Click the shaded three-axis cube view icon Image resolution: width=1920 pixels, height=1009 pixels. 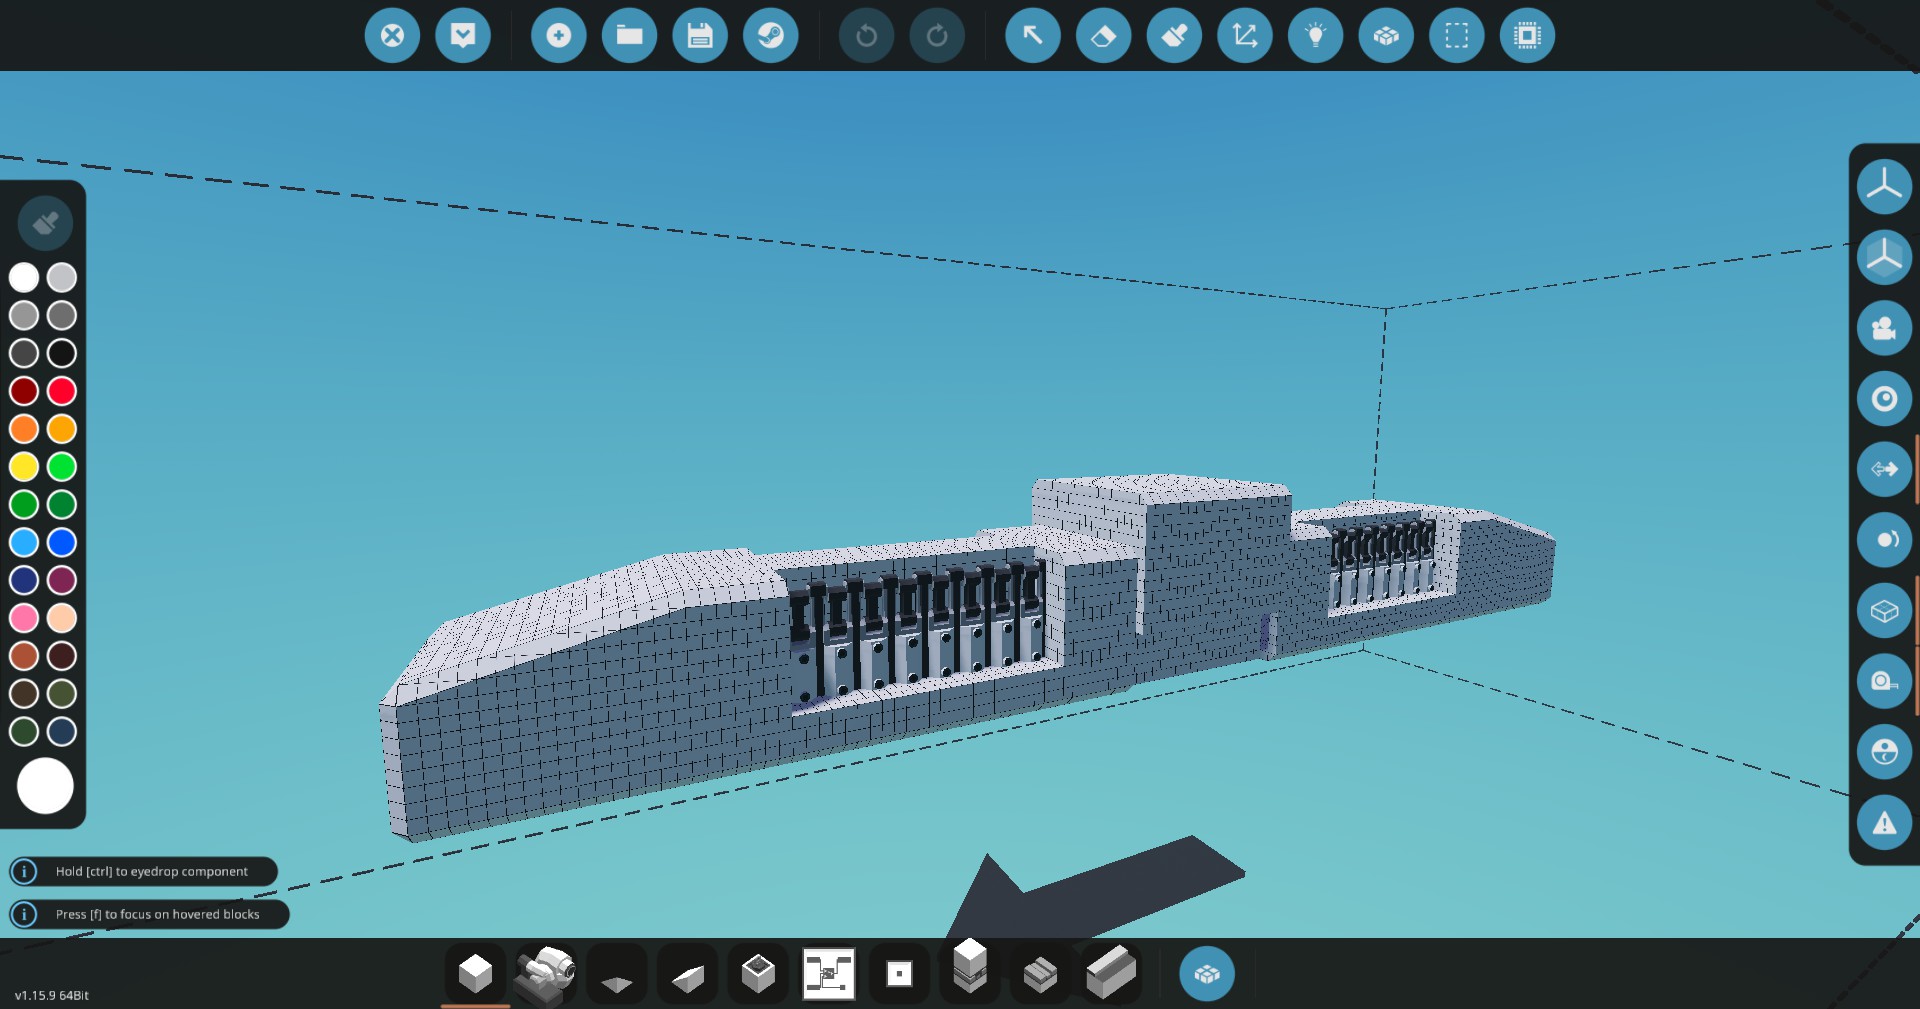coord(1884,257)
